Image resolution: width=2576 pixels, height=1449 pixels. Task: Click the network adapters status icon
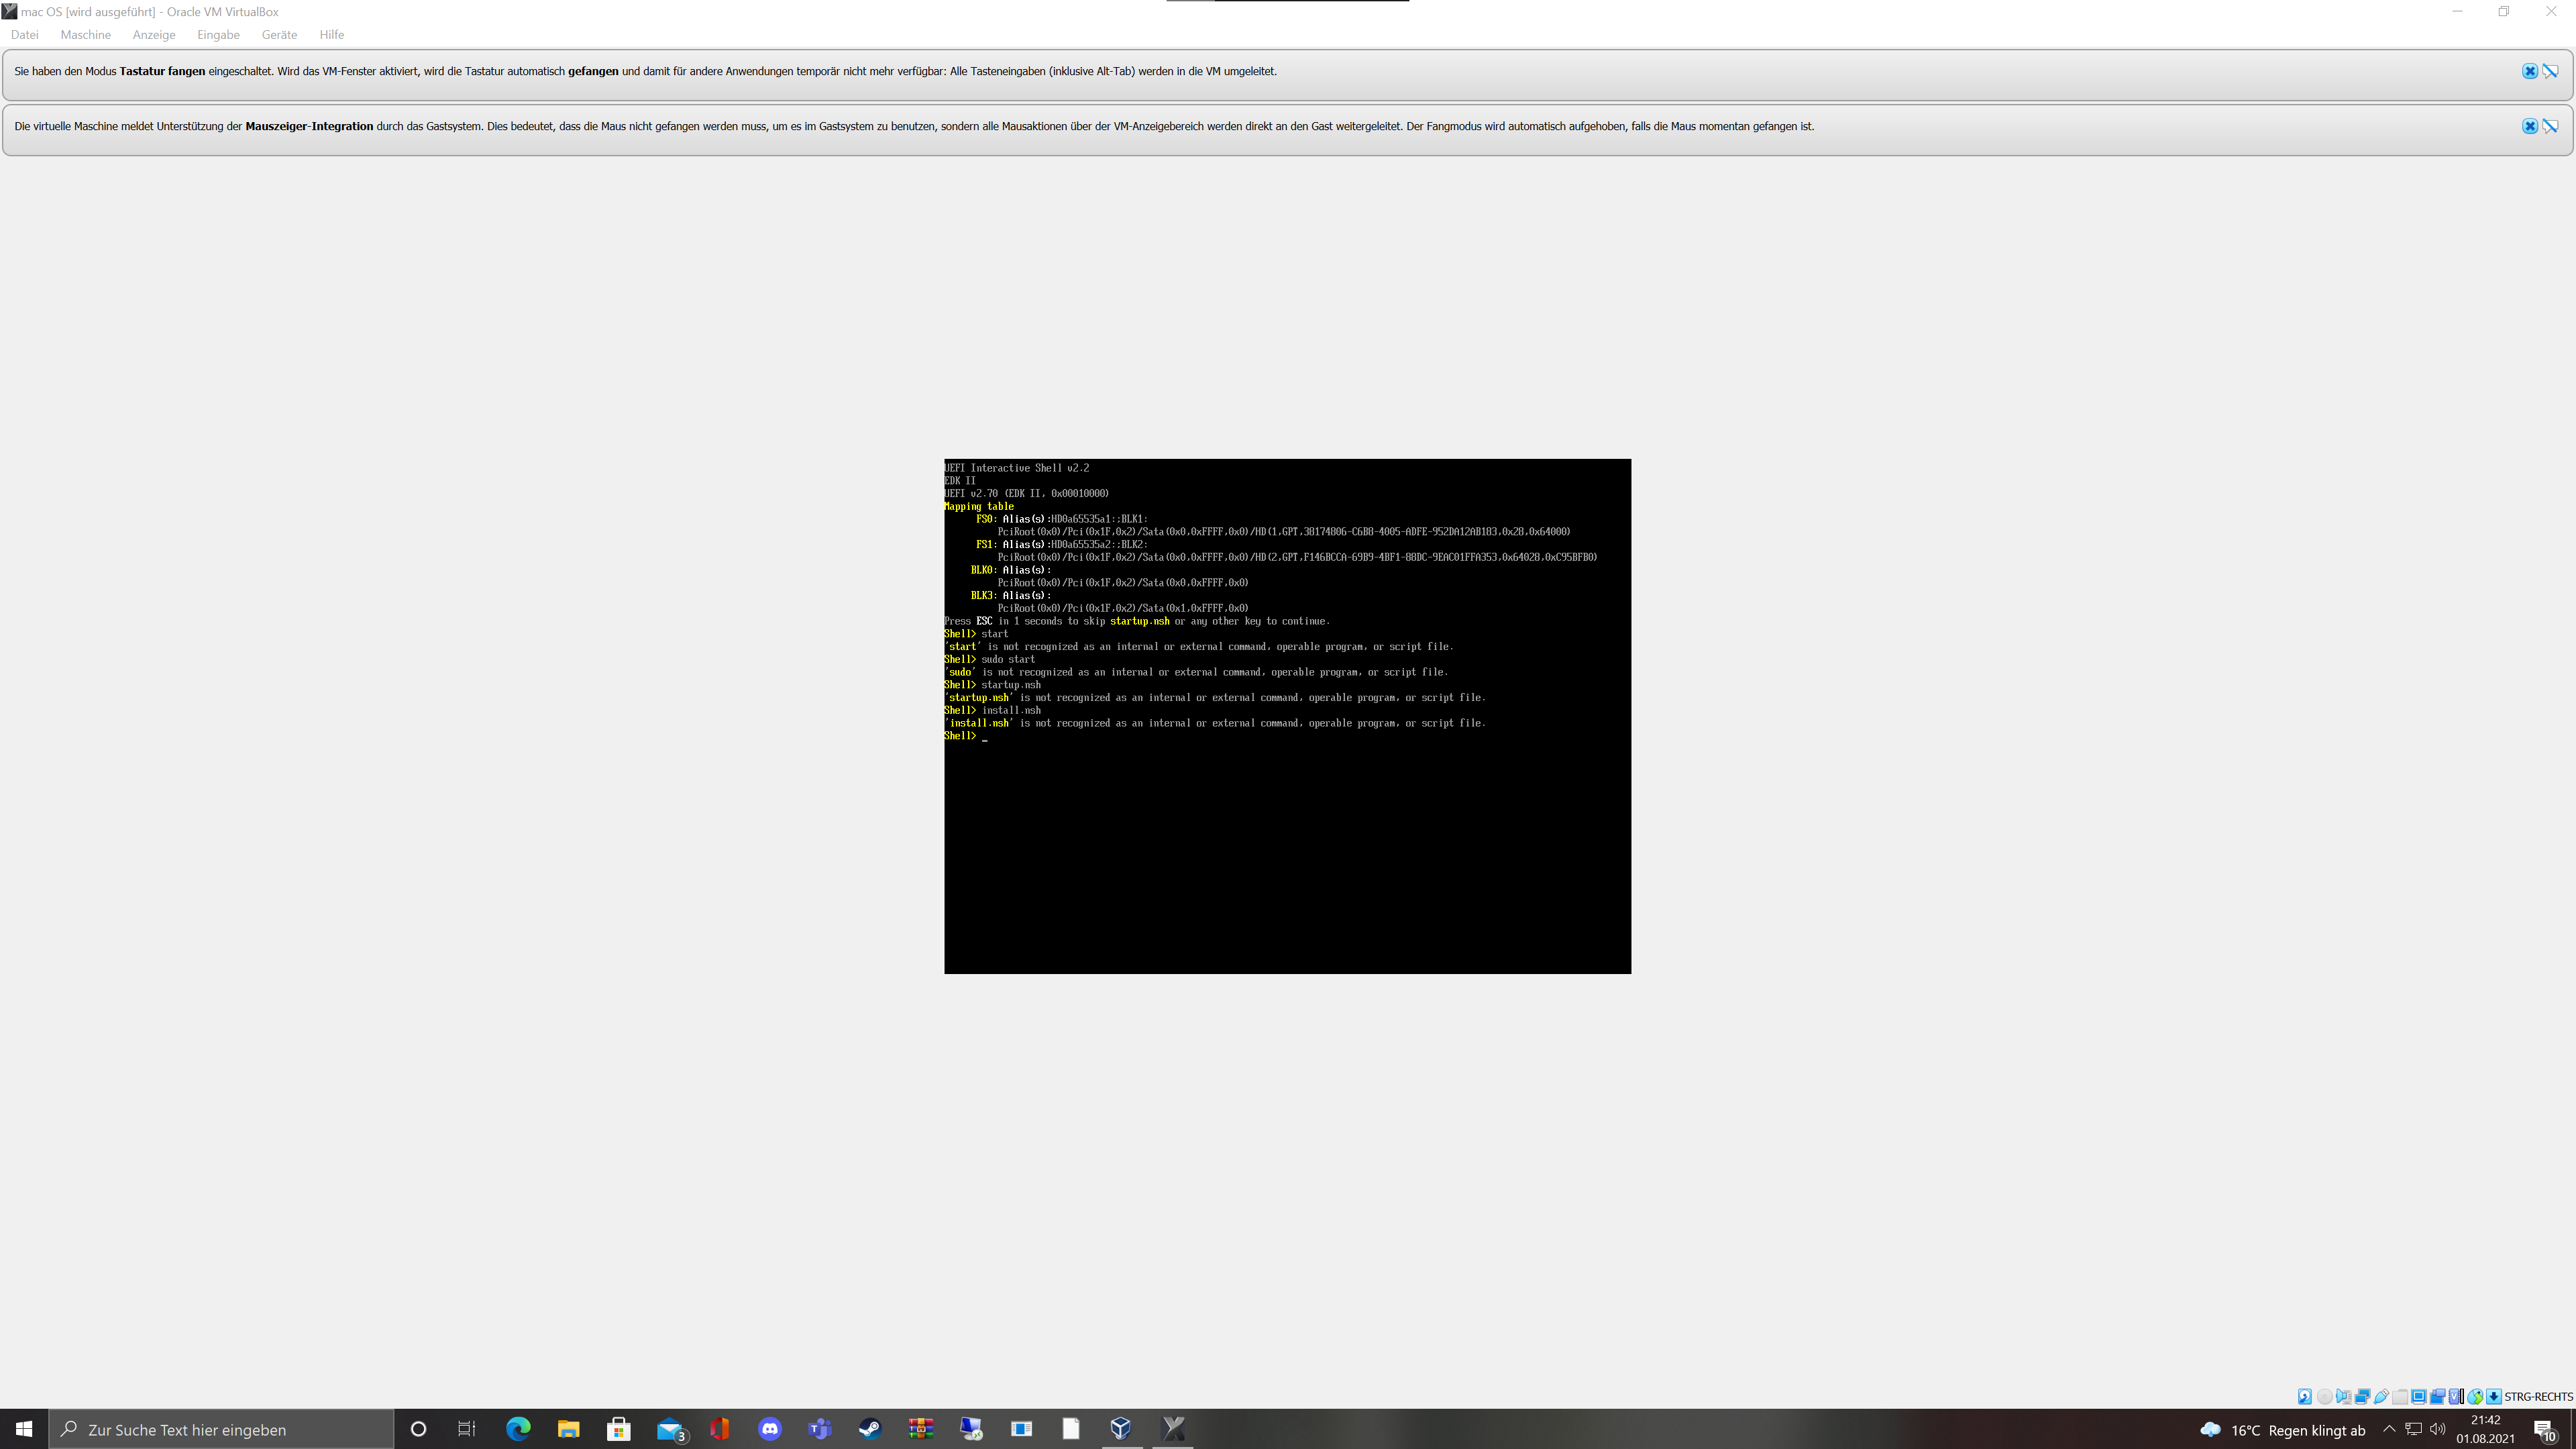pos(2363,1397)
